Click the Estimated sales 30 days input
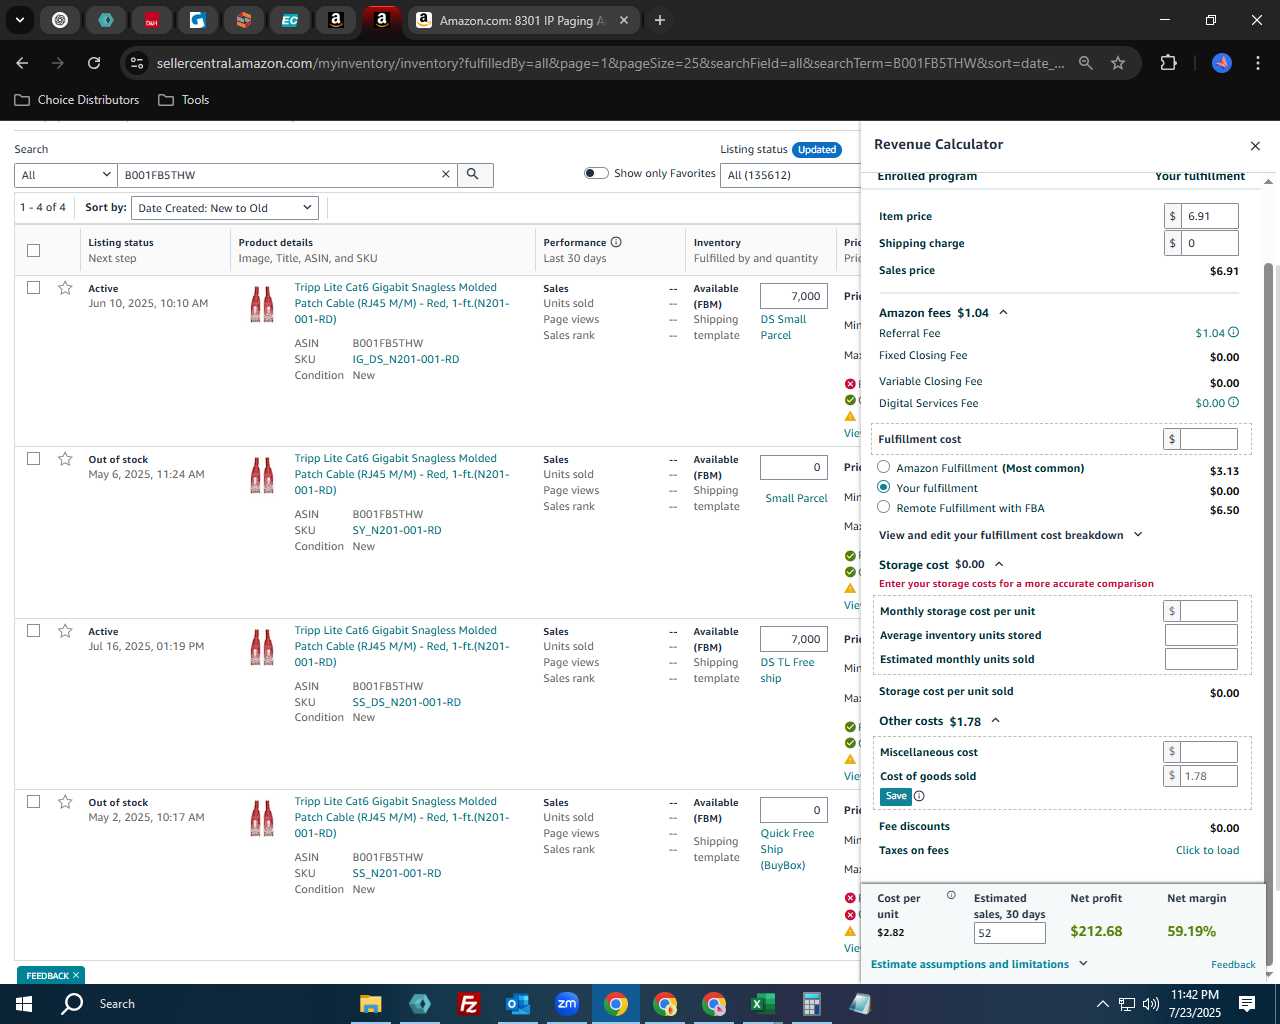This screenshot has width=1280, height=1024. click(1009, 933)
